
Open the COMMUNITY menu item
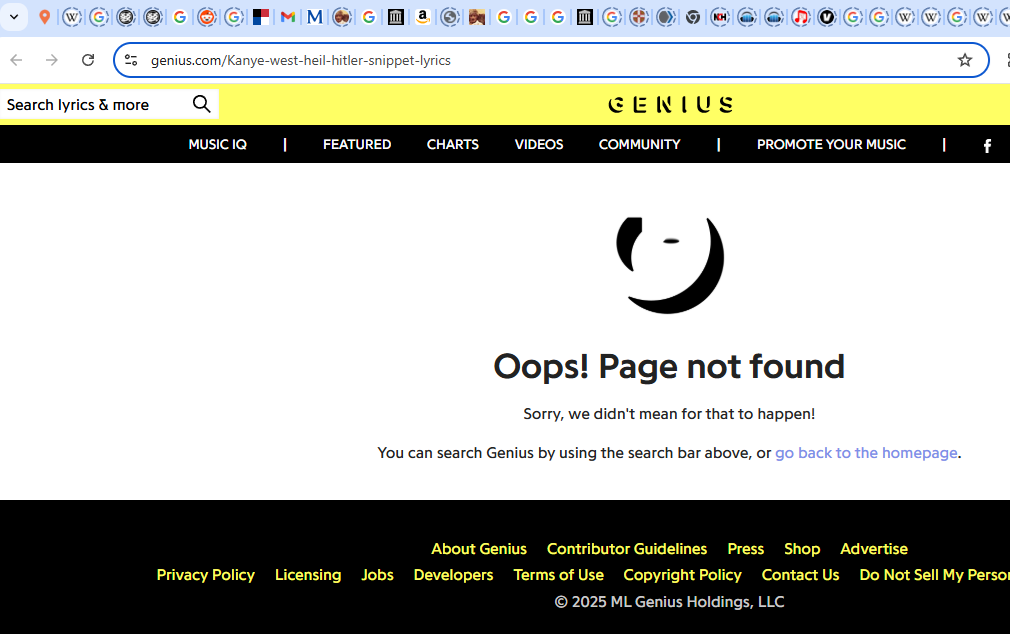(640, 144)
